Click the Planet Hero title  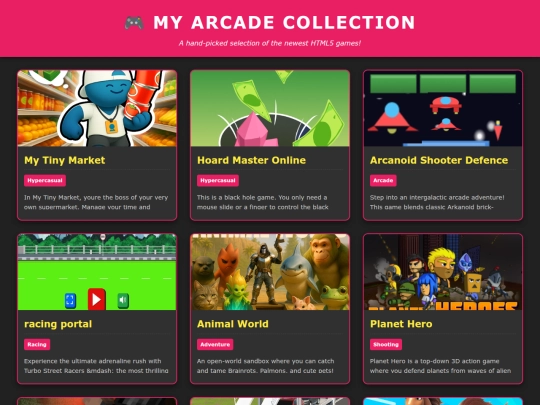pos(401,324)
